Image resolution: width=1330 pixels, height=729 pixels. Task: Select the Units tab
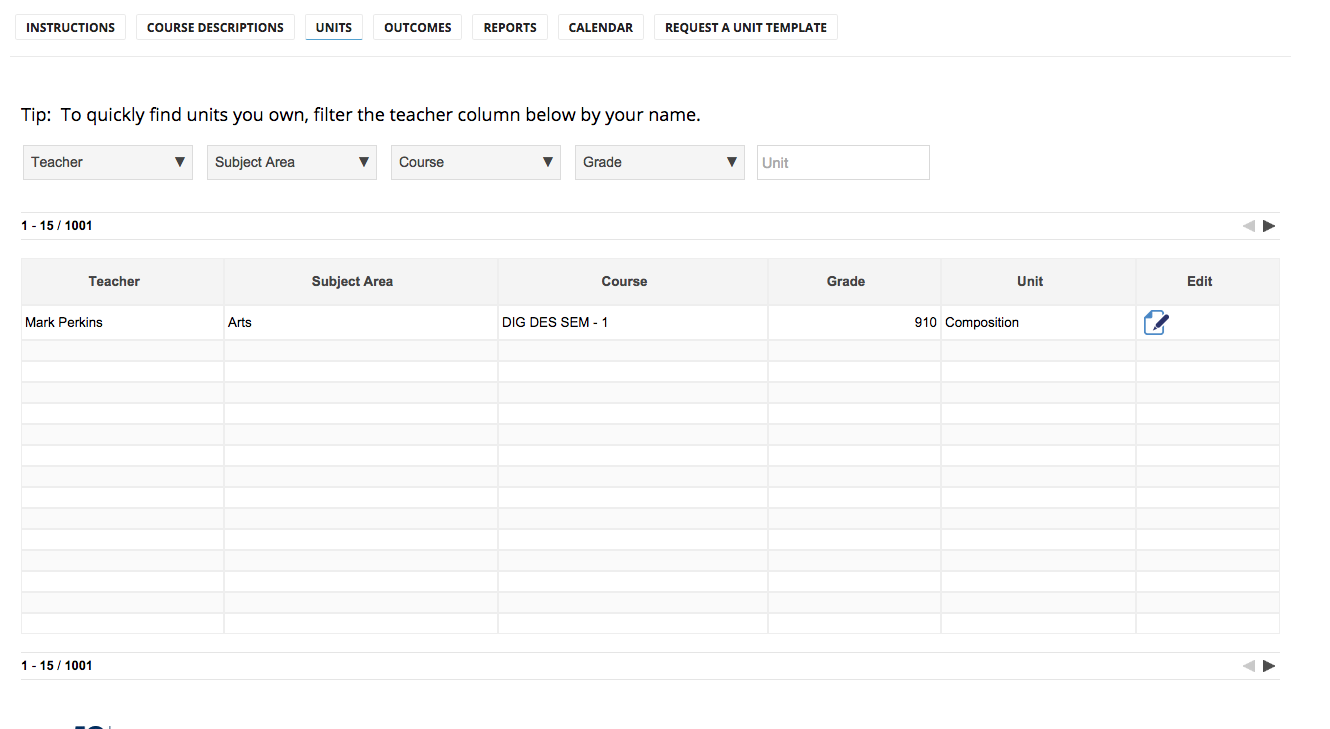334,28
